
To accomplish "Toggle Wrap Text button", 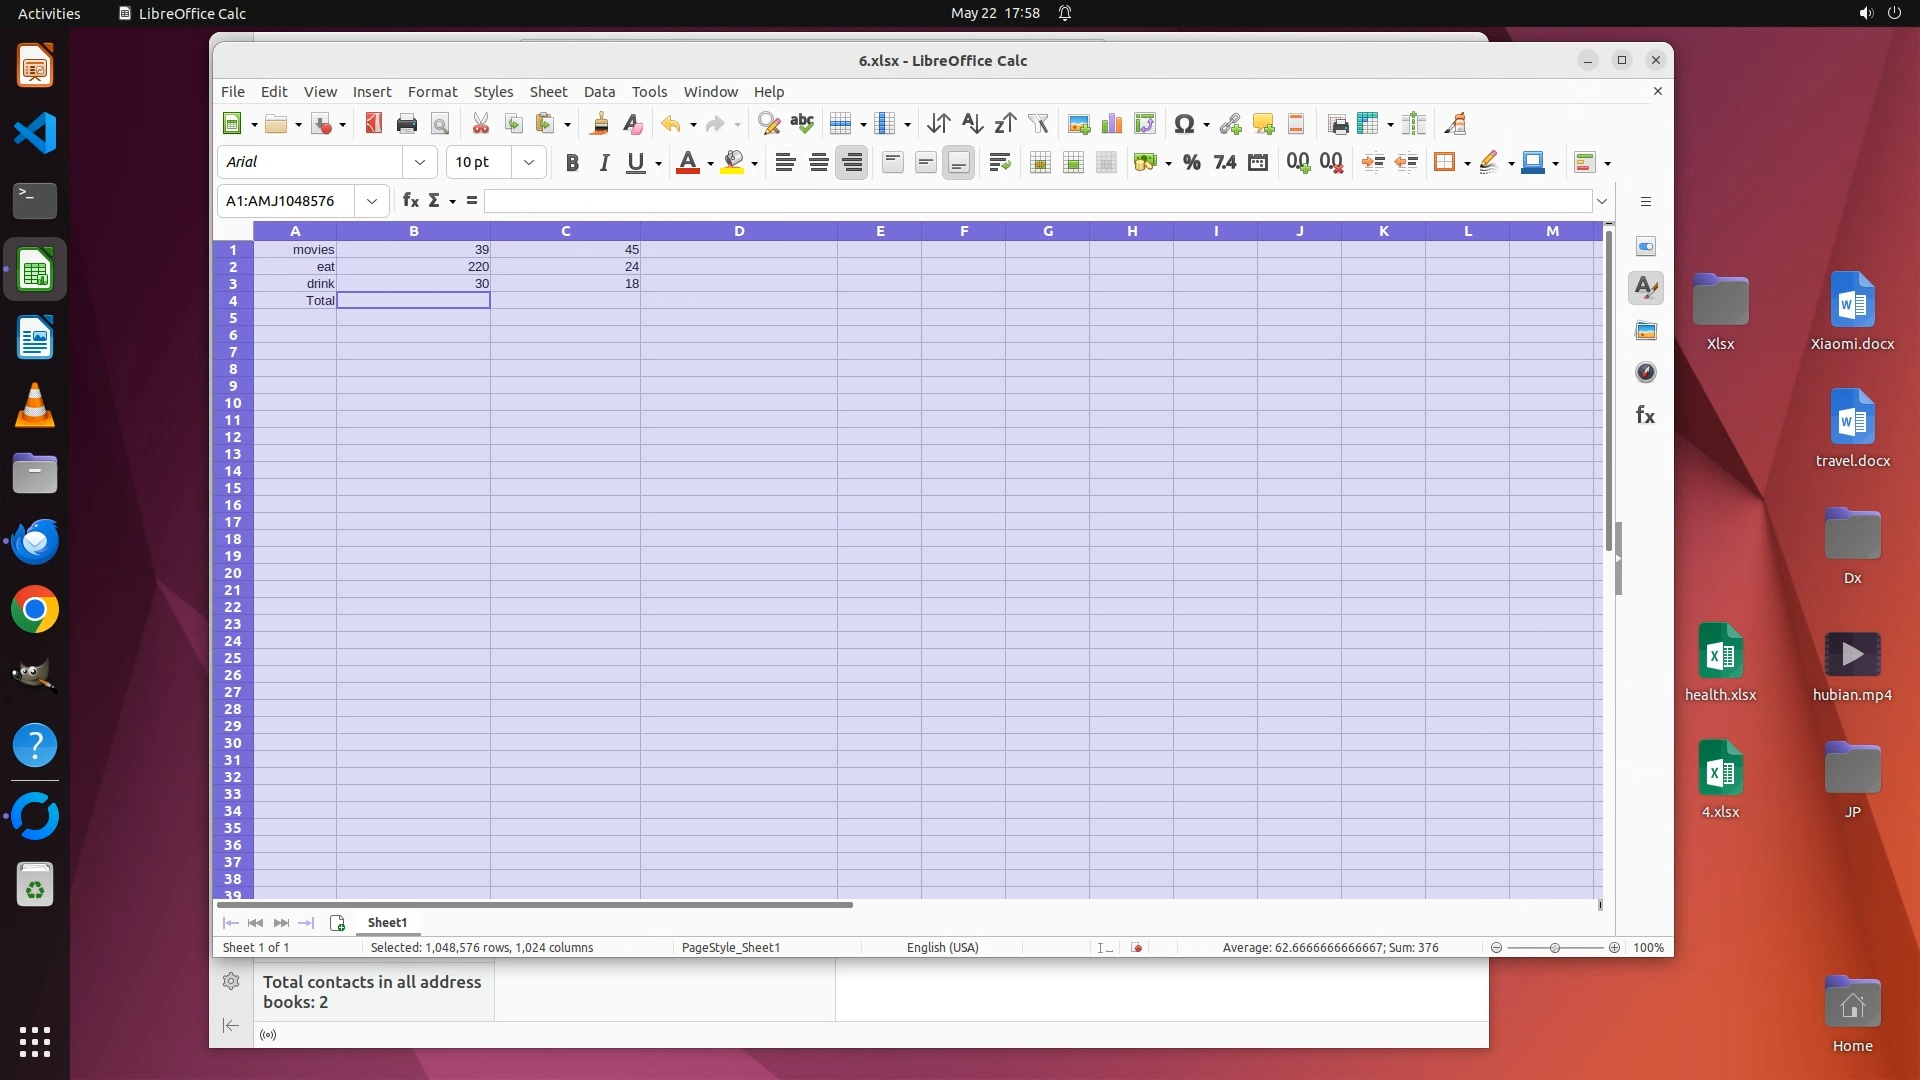I will [x=999, y=163].
